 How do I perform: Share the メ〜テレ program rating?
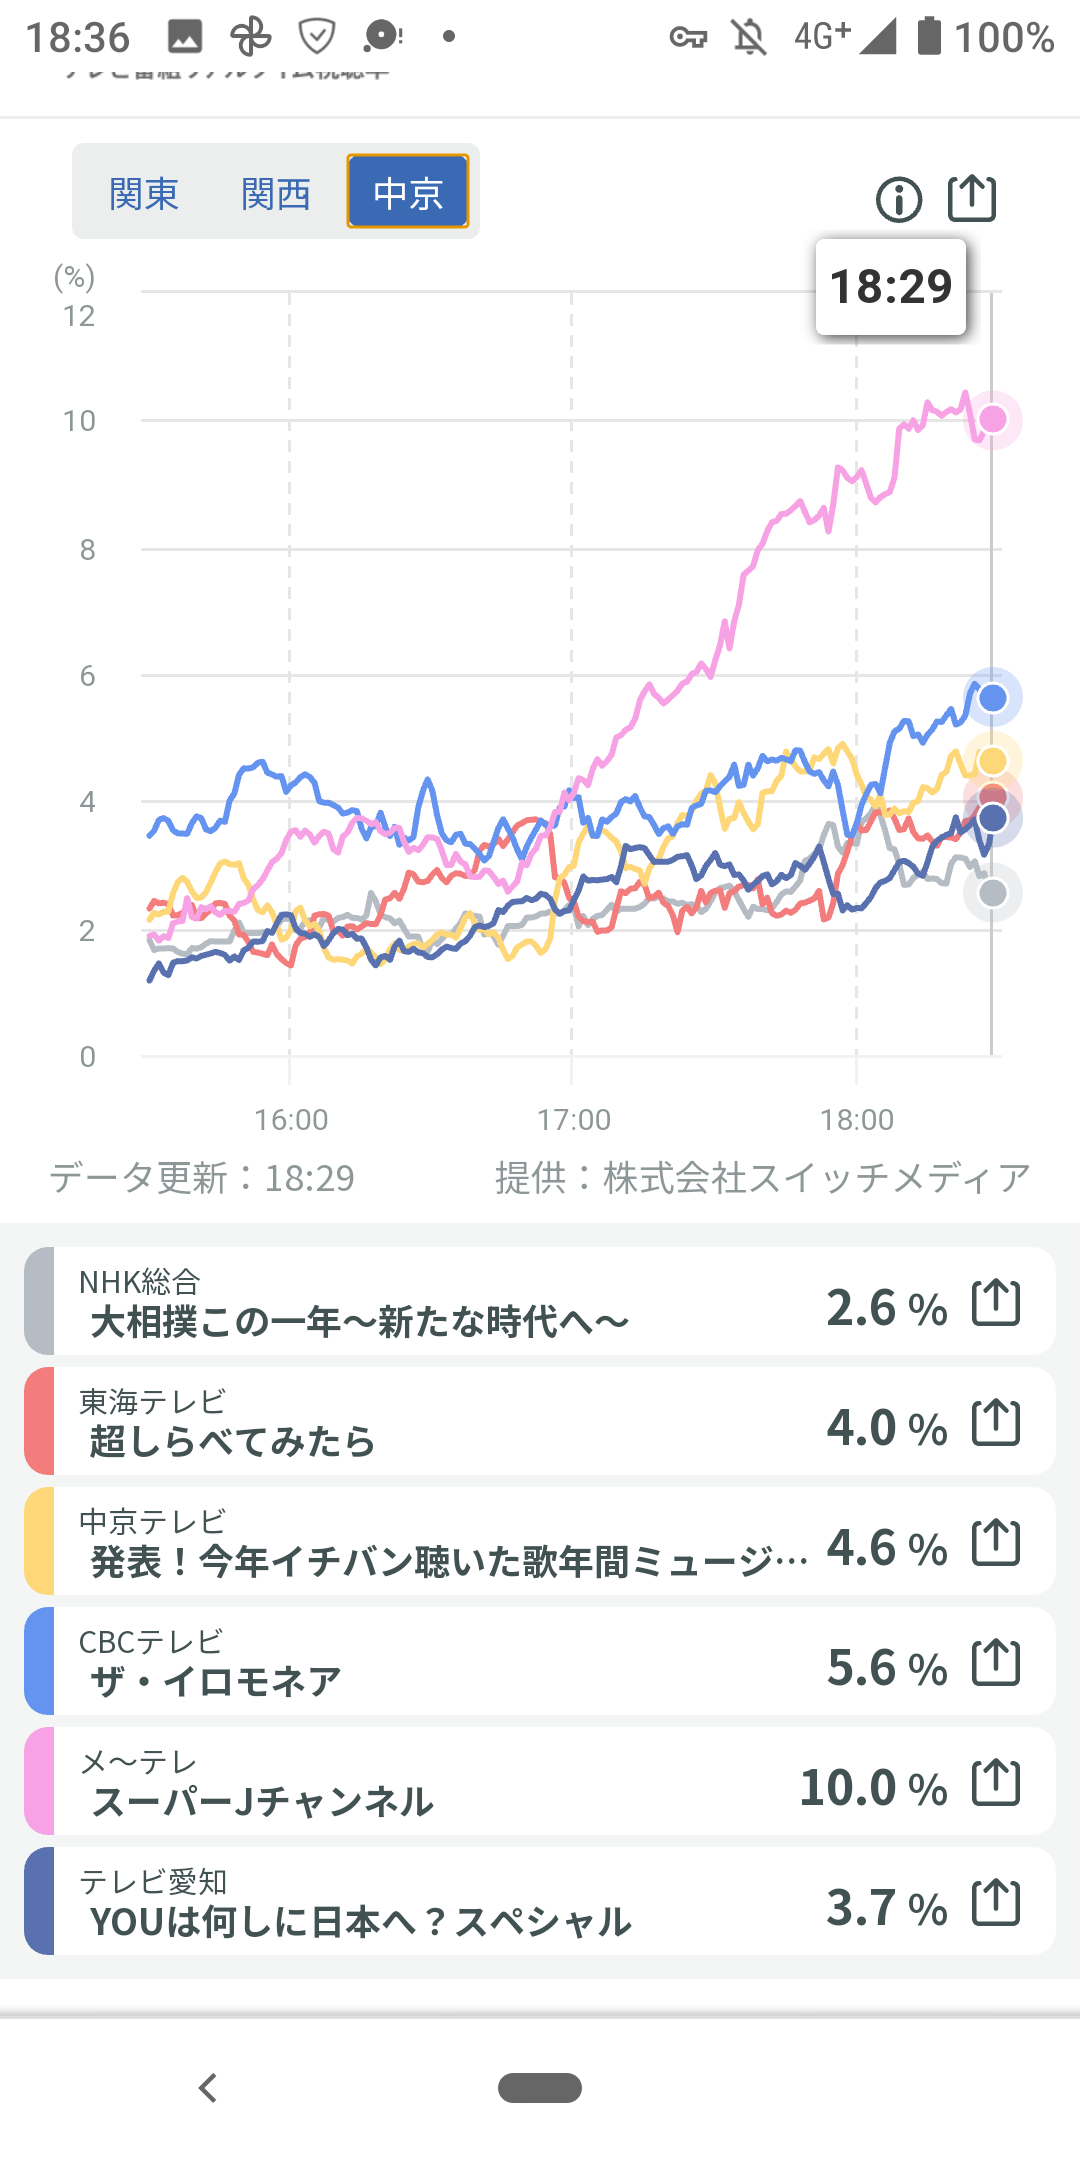pos(996,1783)
